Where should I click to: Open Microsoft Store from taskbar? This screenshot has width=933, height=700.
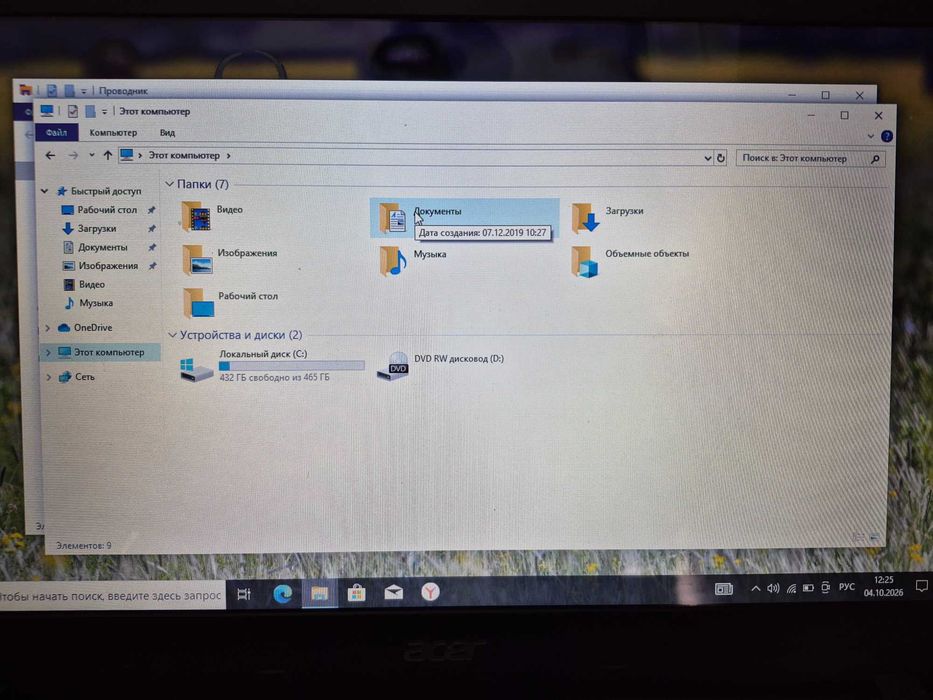[x=356, y=593]
